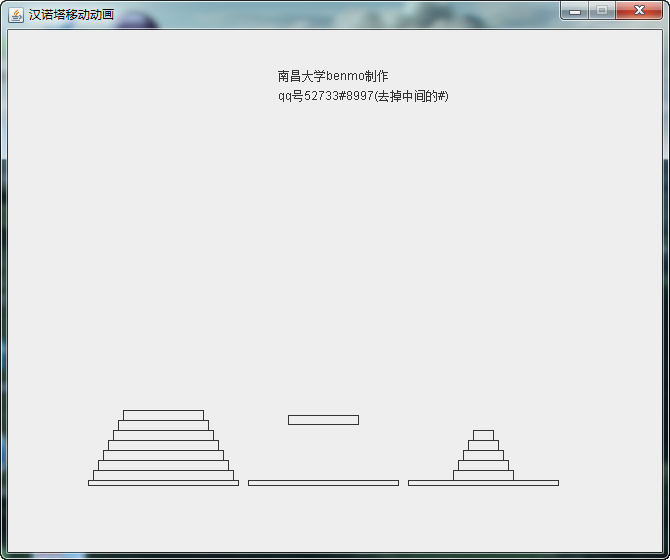Click the Java icon in the title bar
This screenshot has height=560, width=670.
(16, 14)
